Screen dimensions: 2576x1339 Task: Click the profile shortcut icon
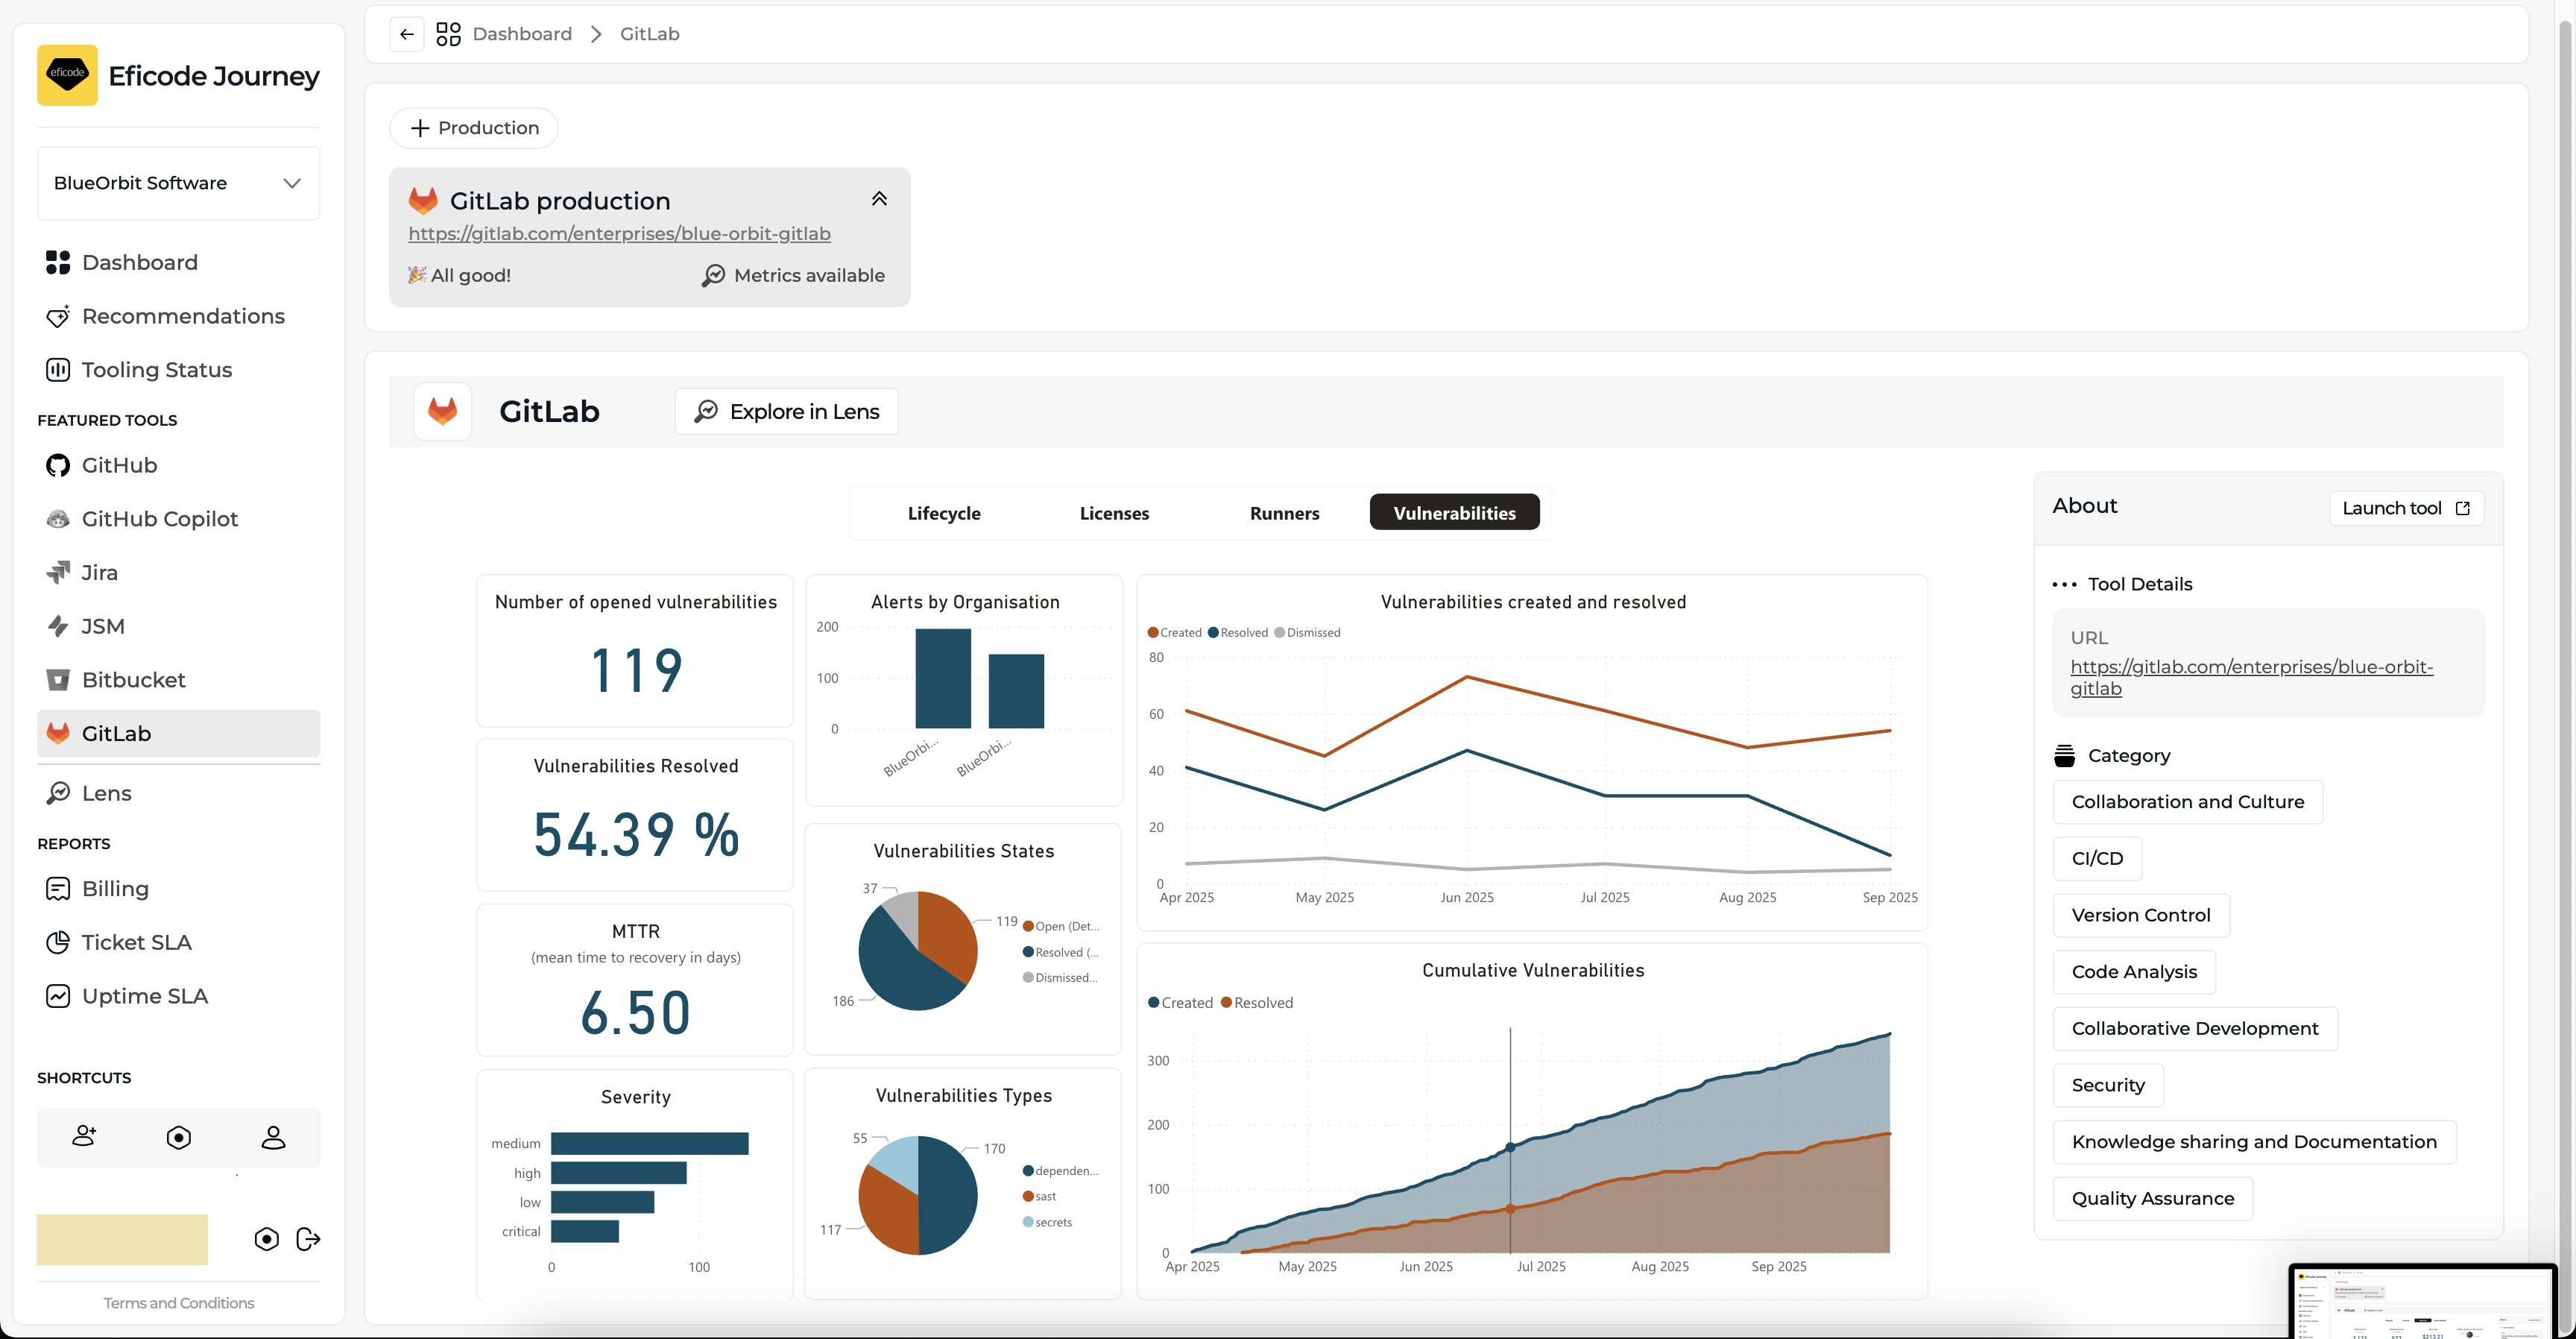point(273,1137)
